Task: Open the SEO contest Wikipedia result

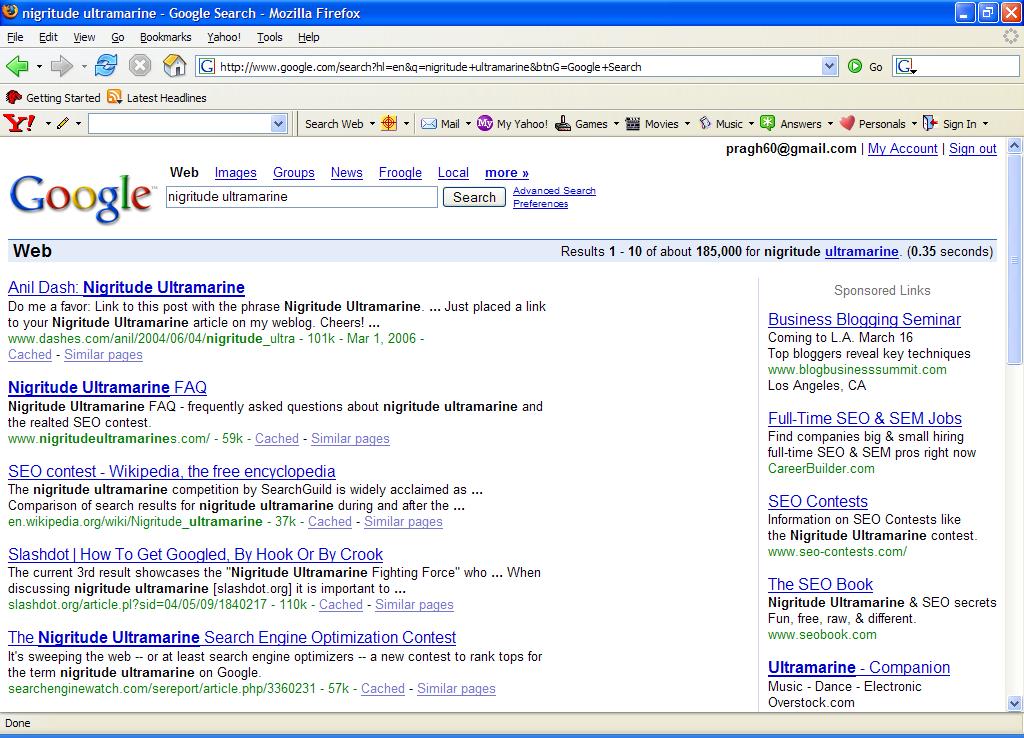Action: click(x=172, y=471)
